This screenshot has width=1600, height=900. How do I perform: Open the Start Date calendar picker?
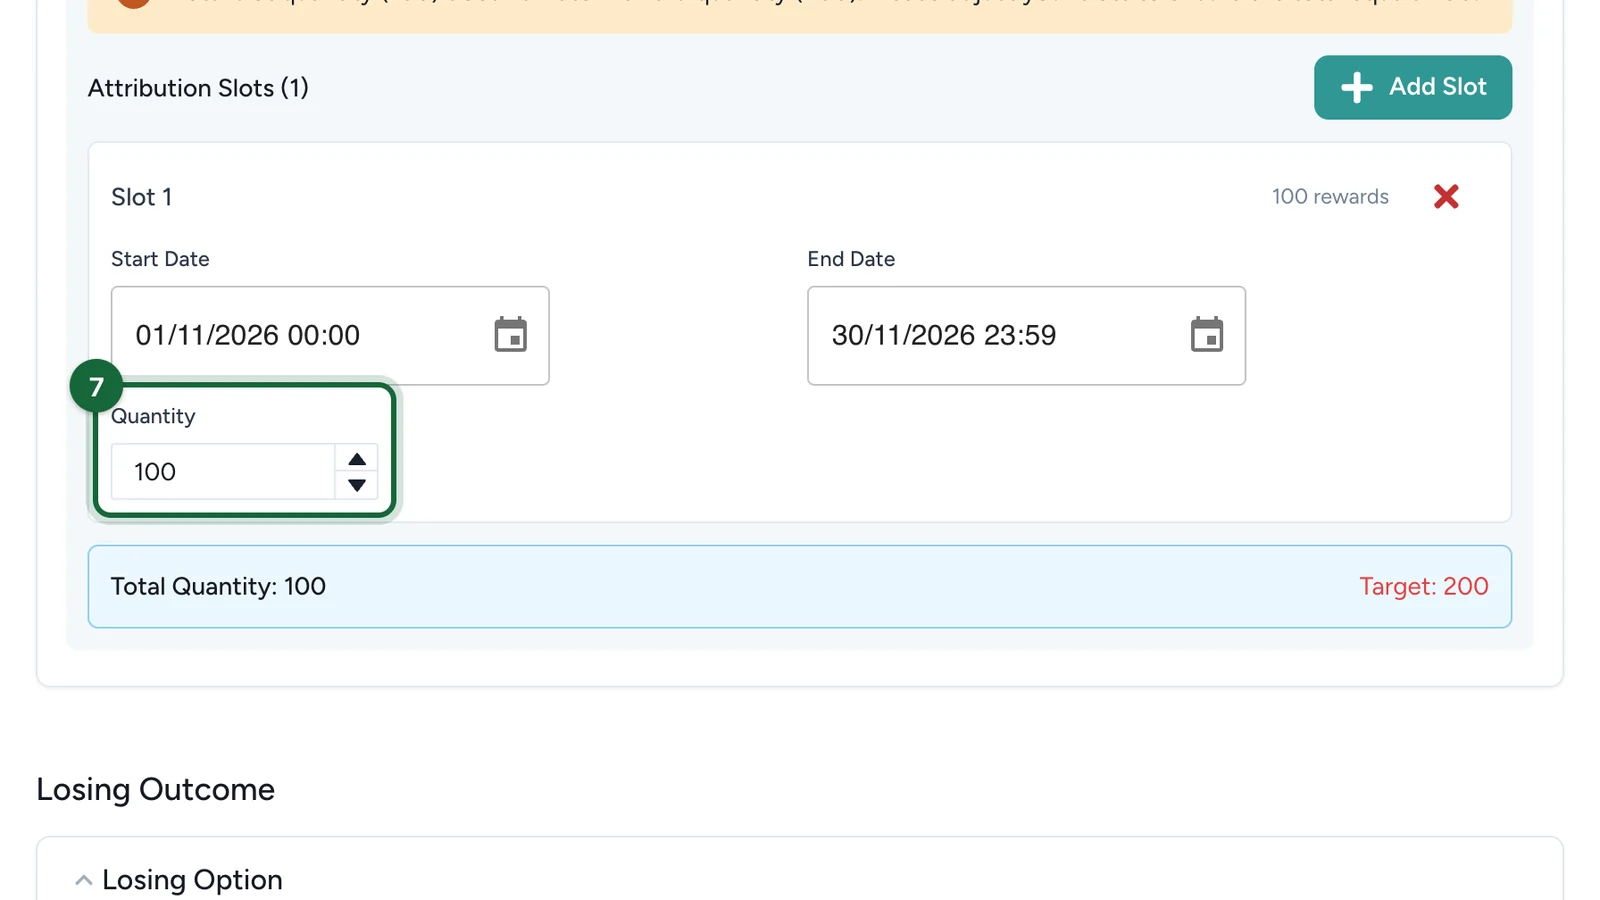[510, 335]
